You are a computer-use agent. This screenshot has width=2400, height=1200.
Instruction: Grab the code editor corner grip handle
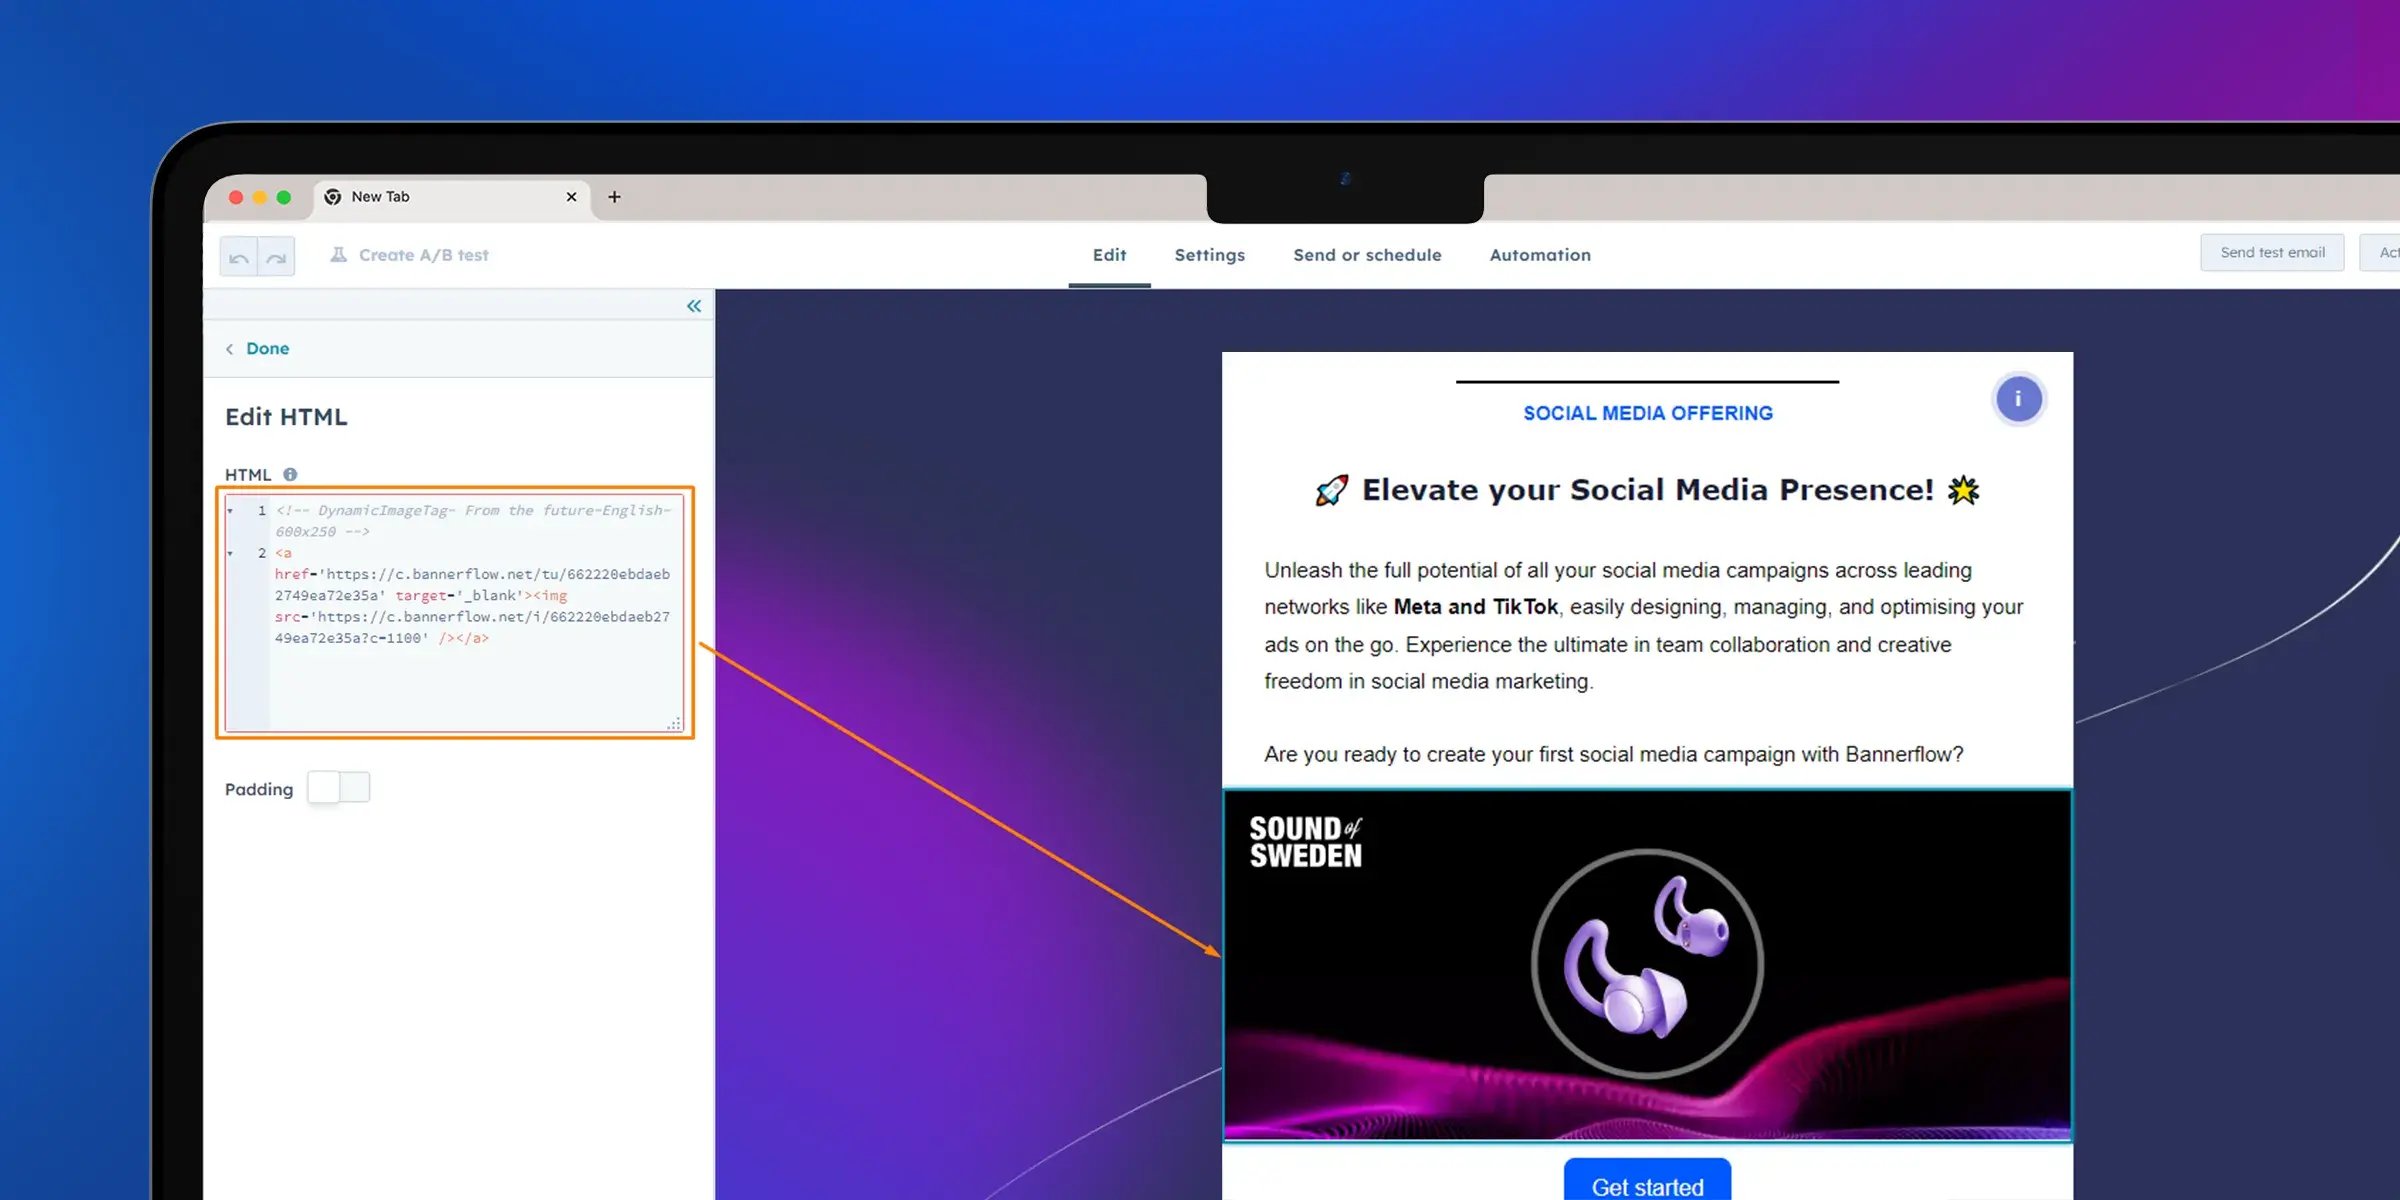pos(675,723)
